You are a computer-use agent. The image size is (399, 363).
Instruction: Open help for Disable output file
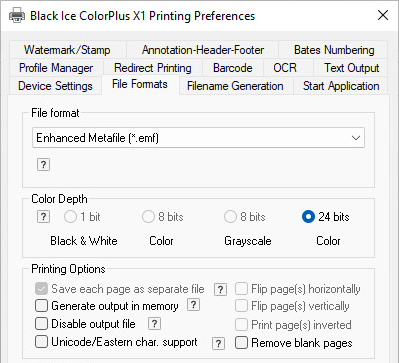154,323
